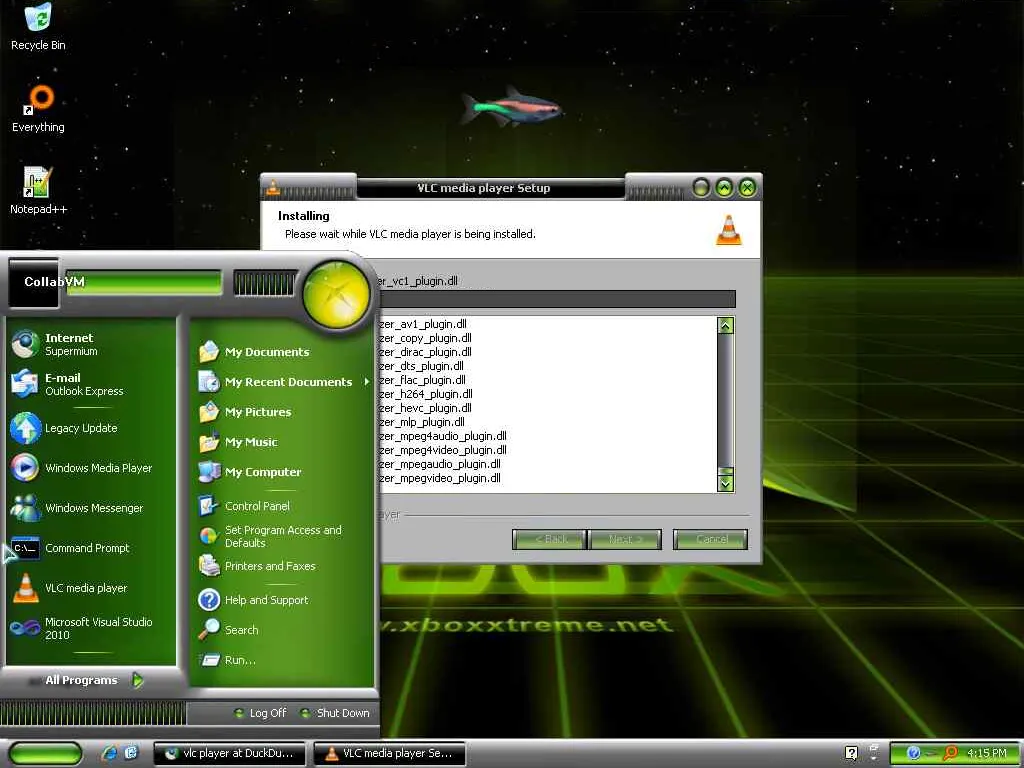Click the Shut Down button
This screenshot has height=768, width=1024.
click(x=335, y=713)
